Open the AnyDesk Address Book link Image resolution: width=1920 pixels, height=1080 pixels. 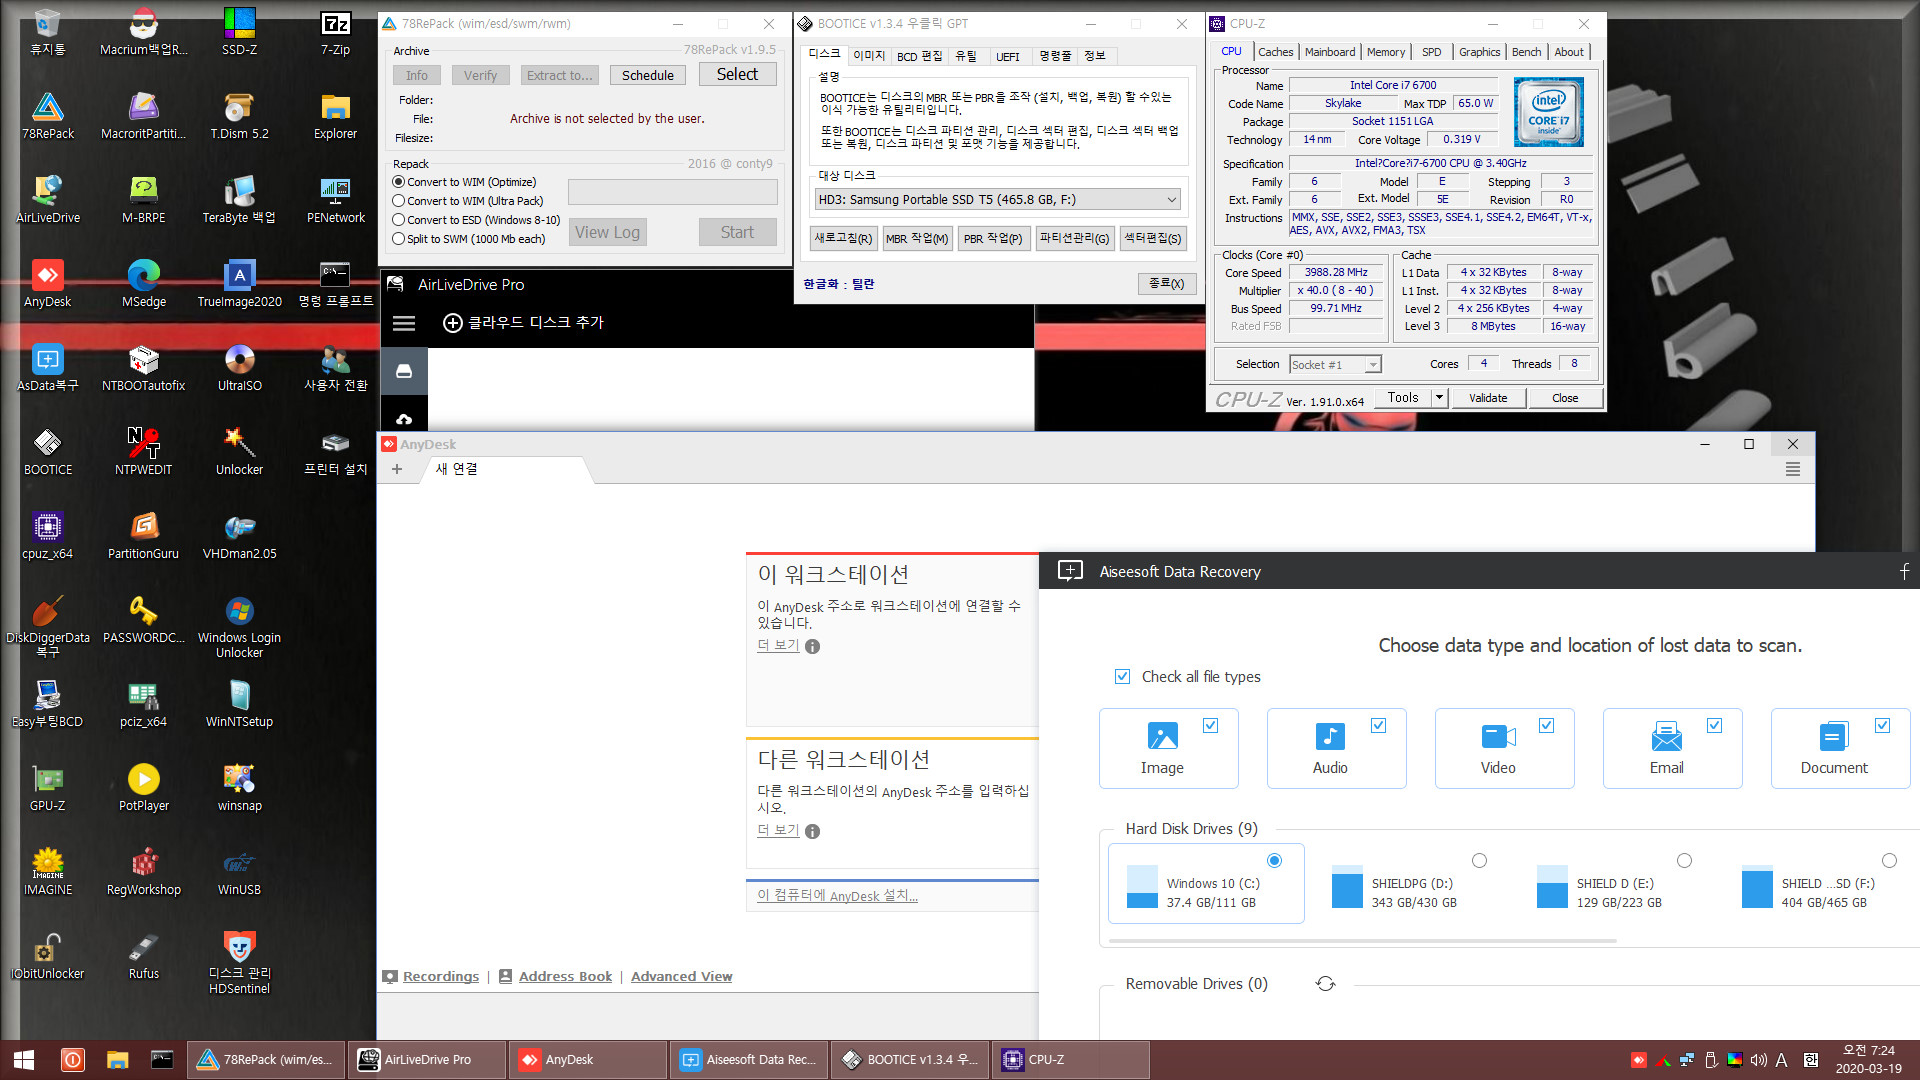(x=565, y=977)
